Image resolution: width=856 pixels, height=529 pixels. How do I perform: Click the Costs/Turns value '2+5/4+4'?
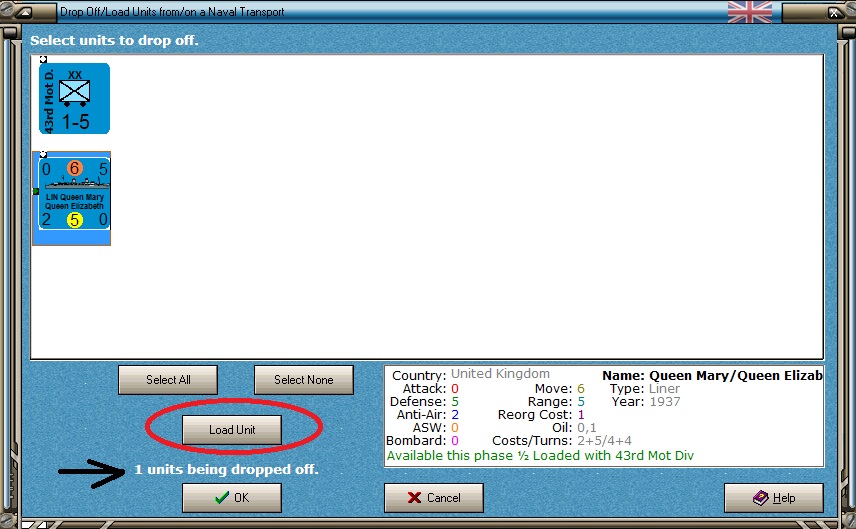604,441
